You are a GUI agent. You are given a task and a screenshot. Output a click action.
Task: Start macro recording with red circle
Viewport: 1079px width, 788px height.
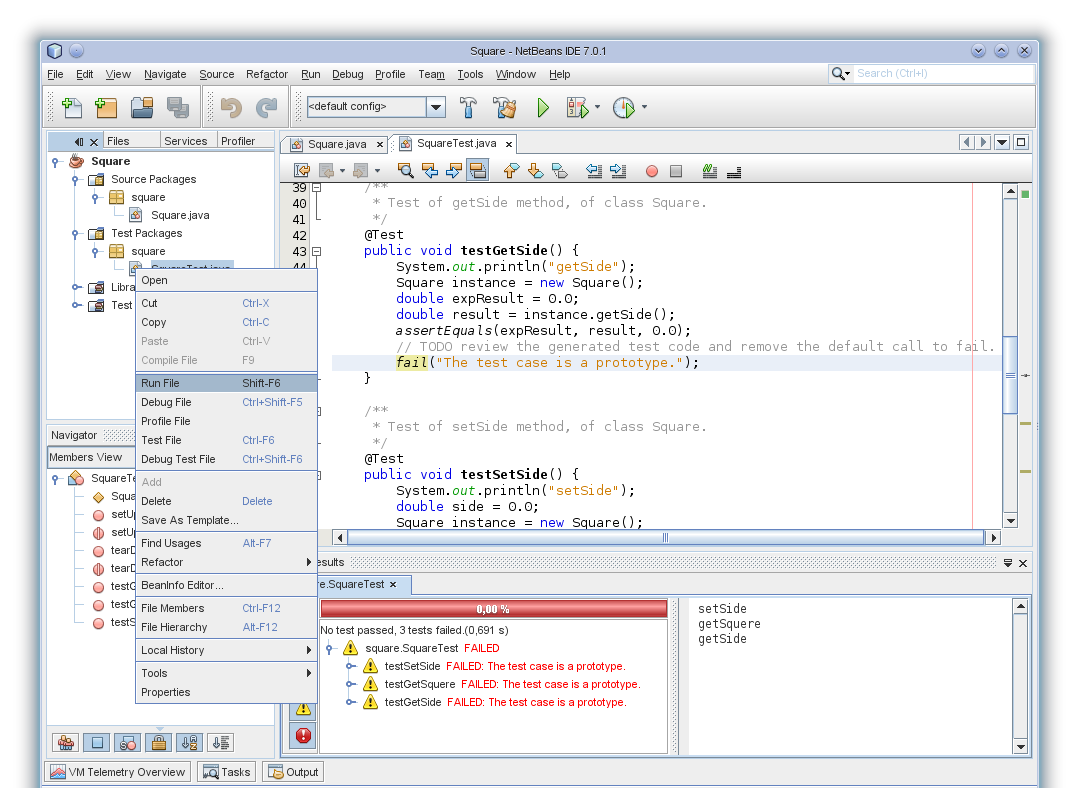pos(652,171)
